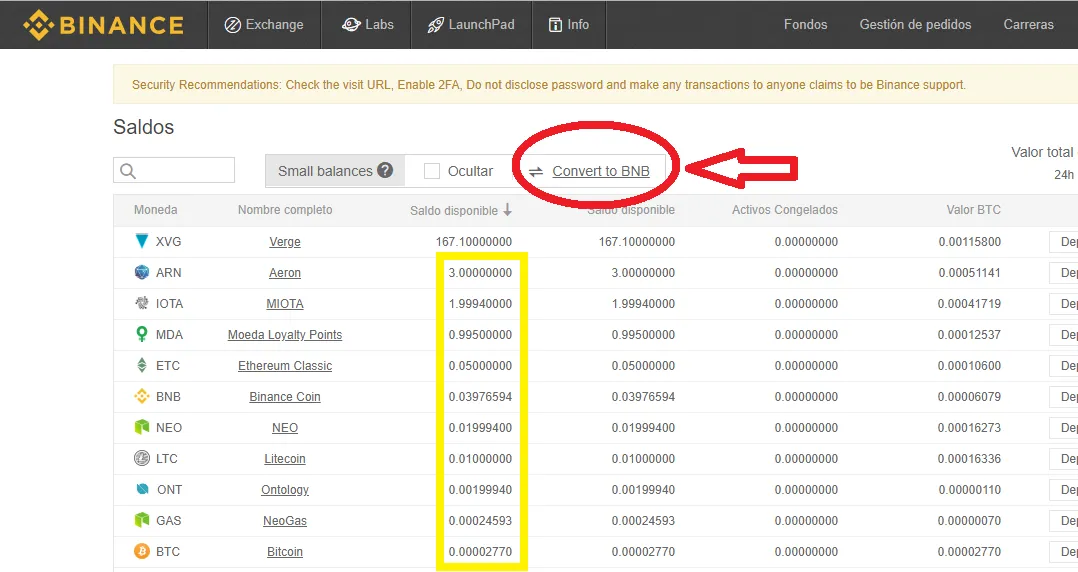Open the Info menu item
Image resolution: width=1078 pixels, height=572 pixels.
[569, 25]
